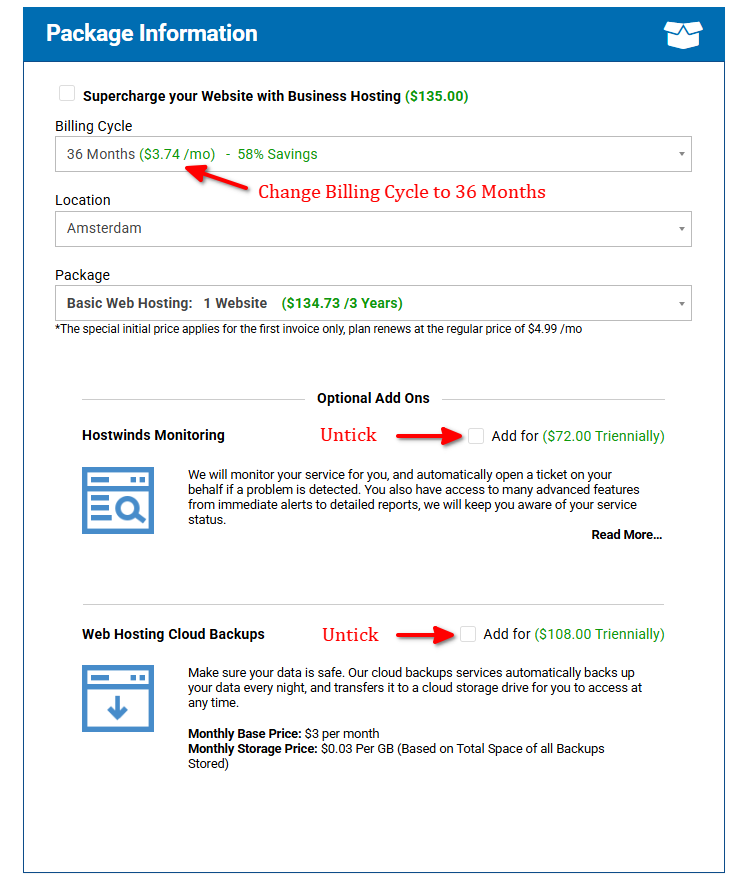Click red arrow beside Hostwinds Monitoring checkbox

click(428, 436)
